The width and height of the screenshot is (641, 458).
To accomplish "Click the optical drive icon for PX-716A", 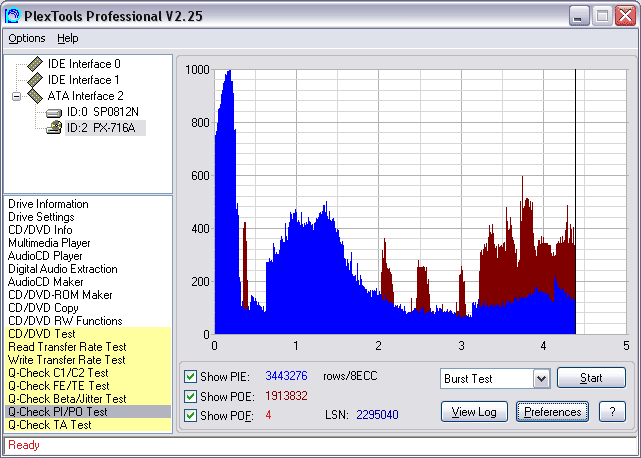I will click(54, 128).
